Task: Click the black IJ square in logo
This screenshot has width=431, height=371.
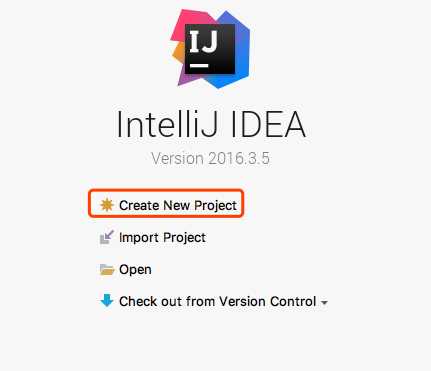Action: 210,49
